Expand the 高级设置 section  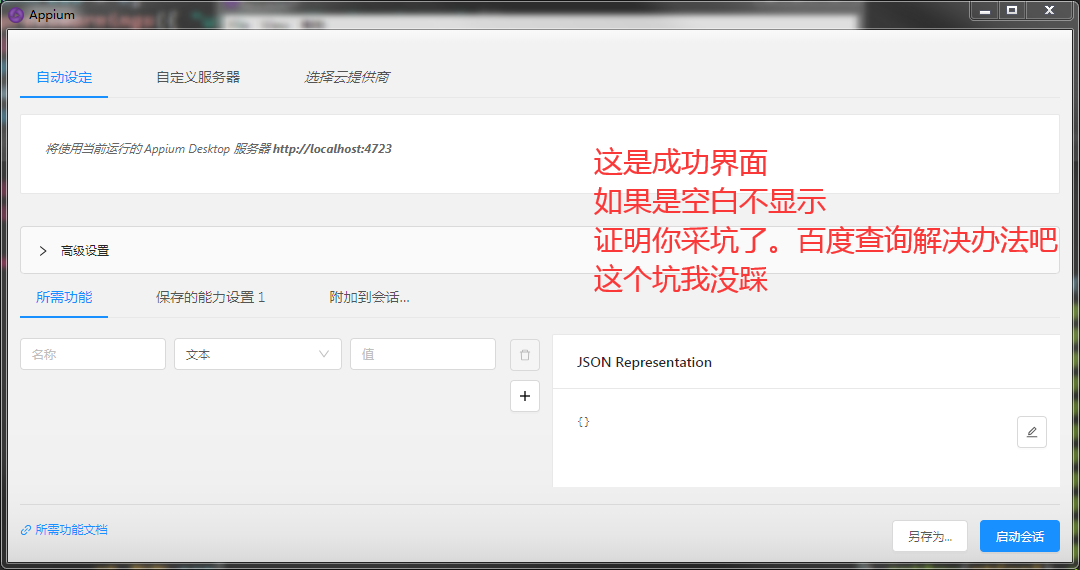pyautogui.click(x=539, y=251)
